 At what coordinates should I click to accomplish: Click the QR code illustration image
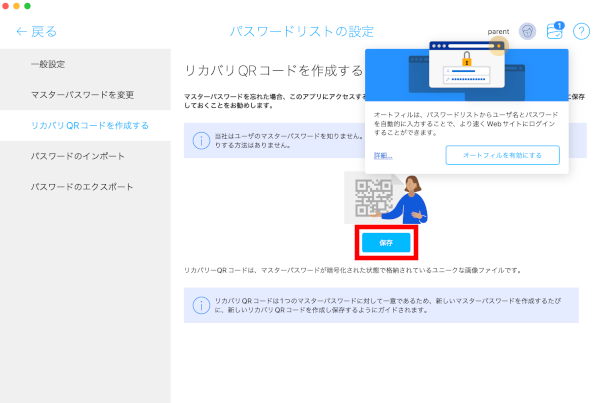click(386, 198)
